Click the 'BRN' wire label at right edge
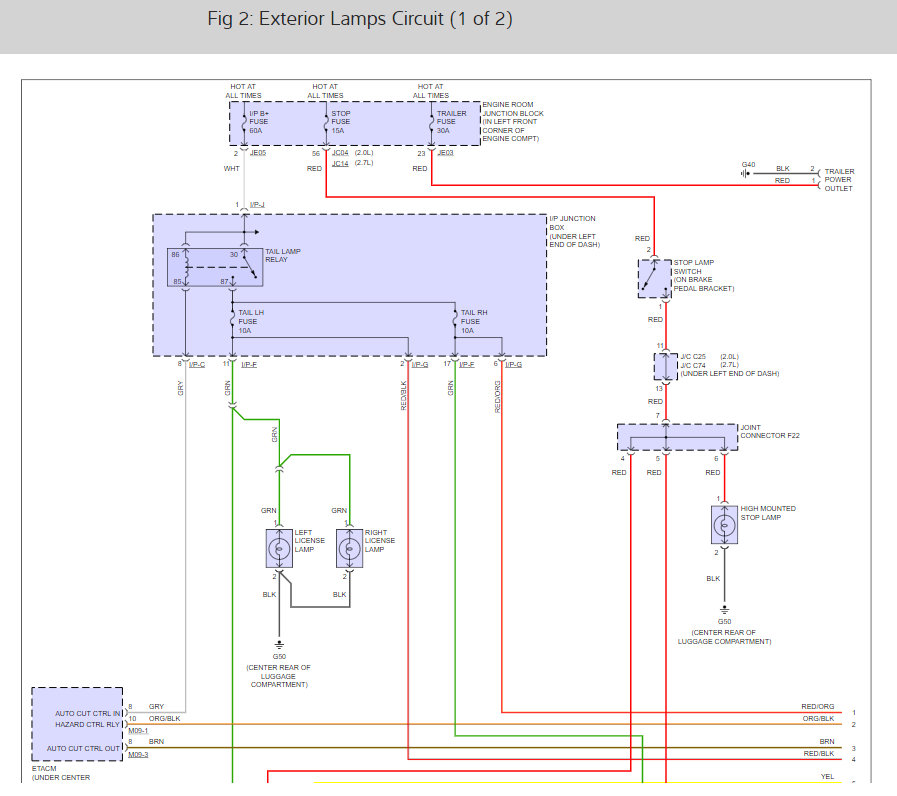897x796 pixels. [827, 742]
